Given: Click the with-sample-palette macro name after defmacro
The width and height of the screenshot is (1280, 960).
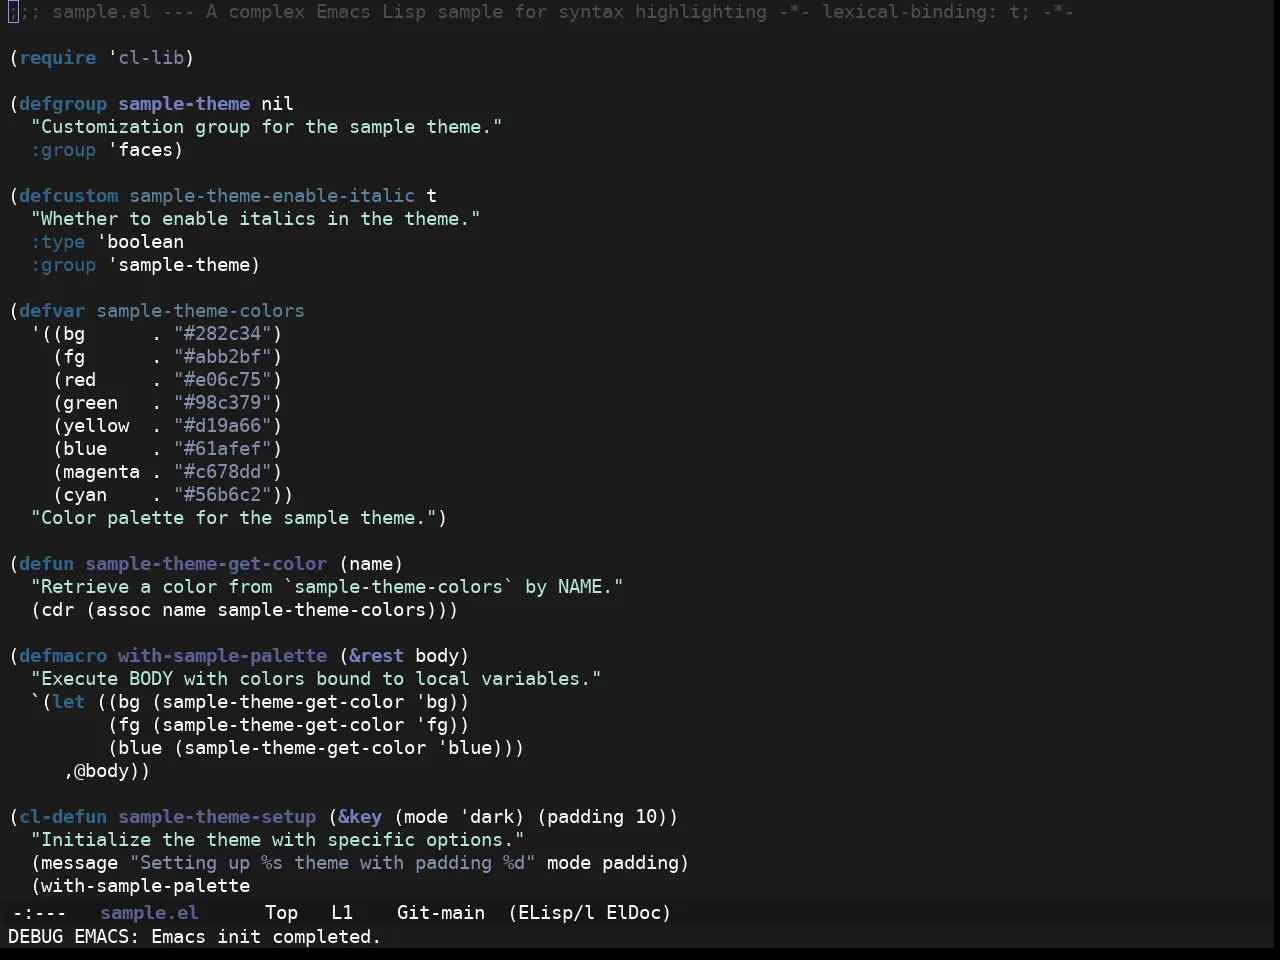Looking at the screenshot, I should click(x=223, y=656).
